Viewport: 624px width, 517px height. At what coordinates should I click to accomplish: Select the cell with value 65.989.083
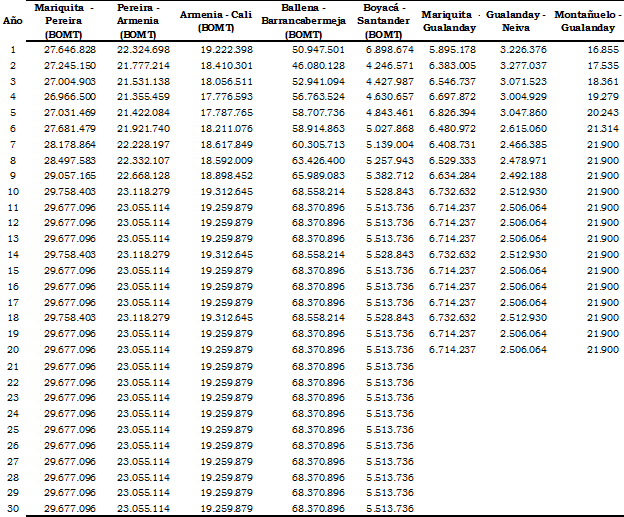click(318, 174)
